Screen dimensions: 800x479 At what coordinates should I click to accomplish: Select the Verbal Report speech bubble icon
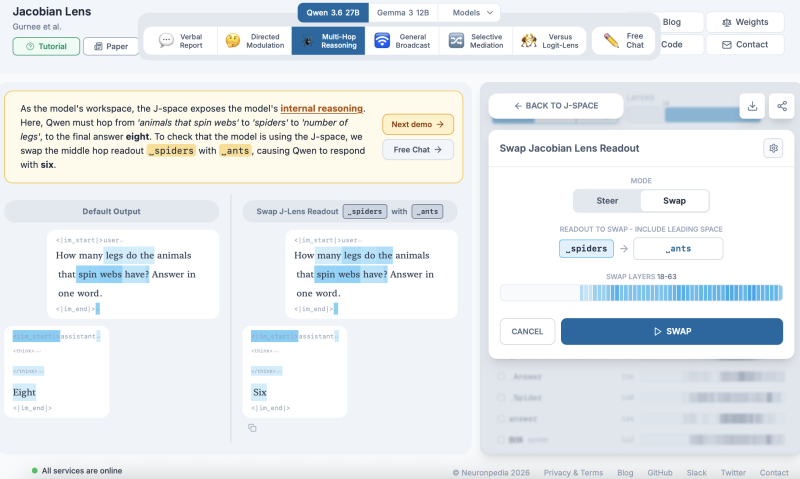[166, 41]
